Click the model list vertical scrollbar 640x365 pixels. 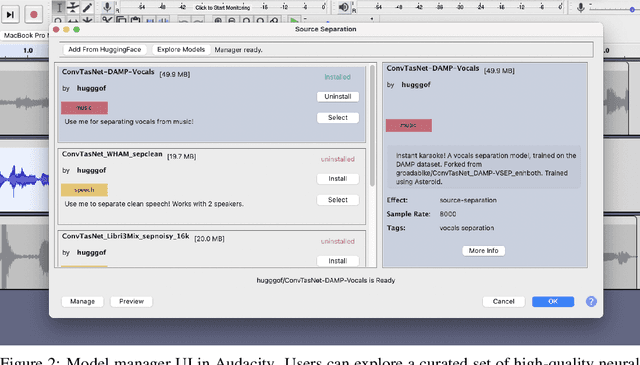click(x=372, y=126)
